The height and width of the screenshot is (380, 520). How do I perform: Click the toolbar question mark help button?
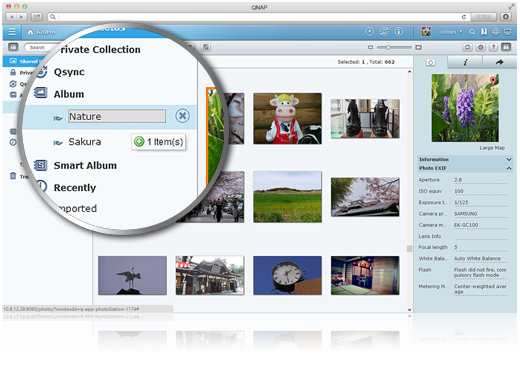click(x=493, y=47)
